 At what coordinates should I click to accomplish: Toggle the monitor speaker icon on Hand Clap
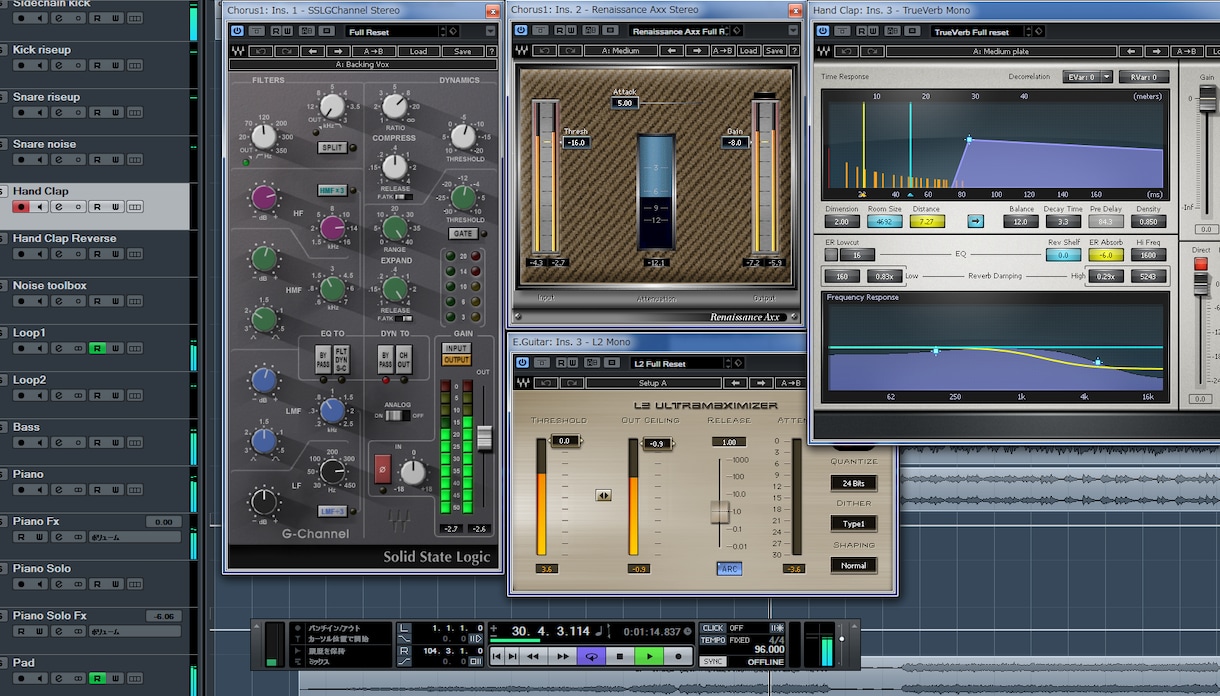point(39,207)
